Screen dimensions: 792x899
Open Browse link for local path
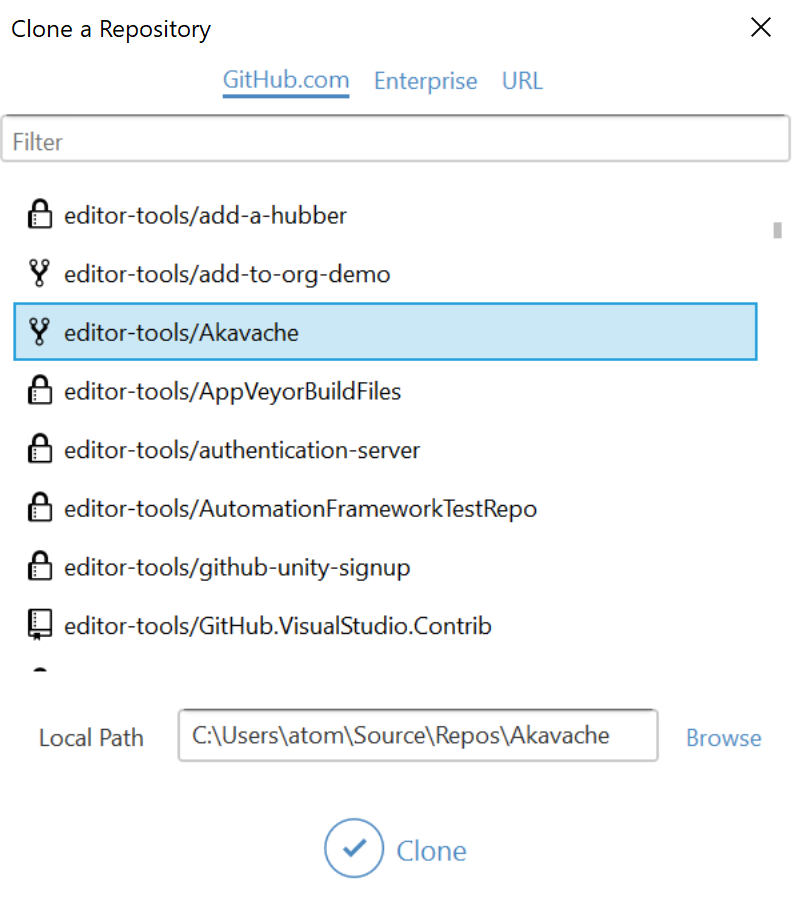pos(723,738)
